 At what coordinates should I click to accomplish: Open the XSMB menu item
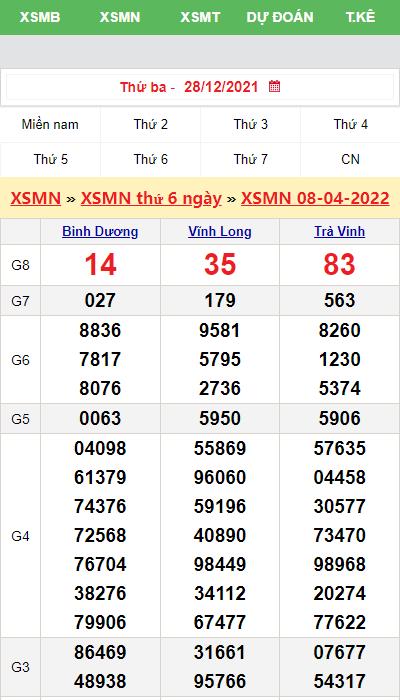pos(40,17)
